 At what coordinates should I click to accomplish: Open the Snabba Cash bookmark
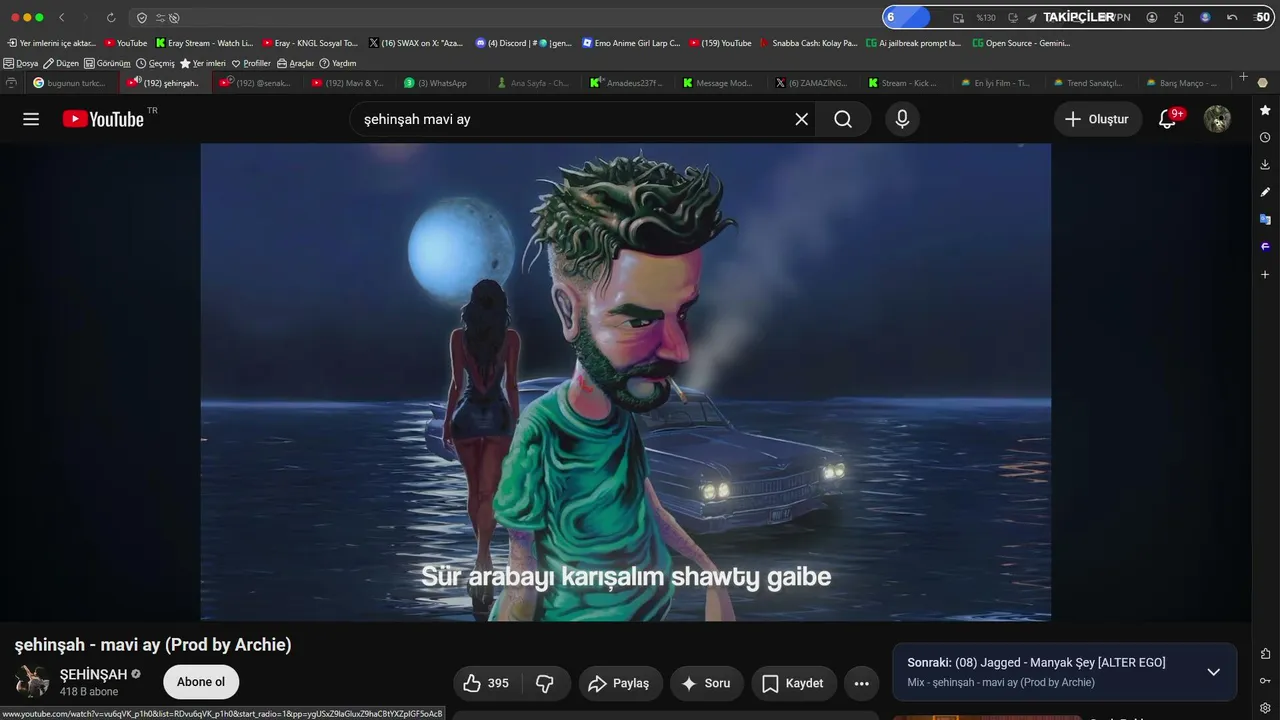809,43
